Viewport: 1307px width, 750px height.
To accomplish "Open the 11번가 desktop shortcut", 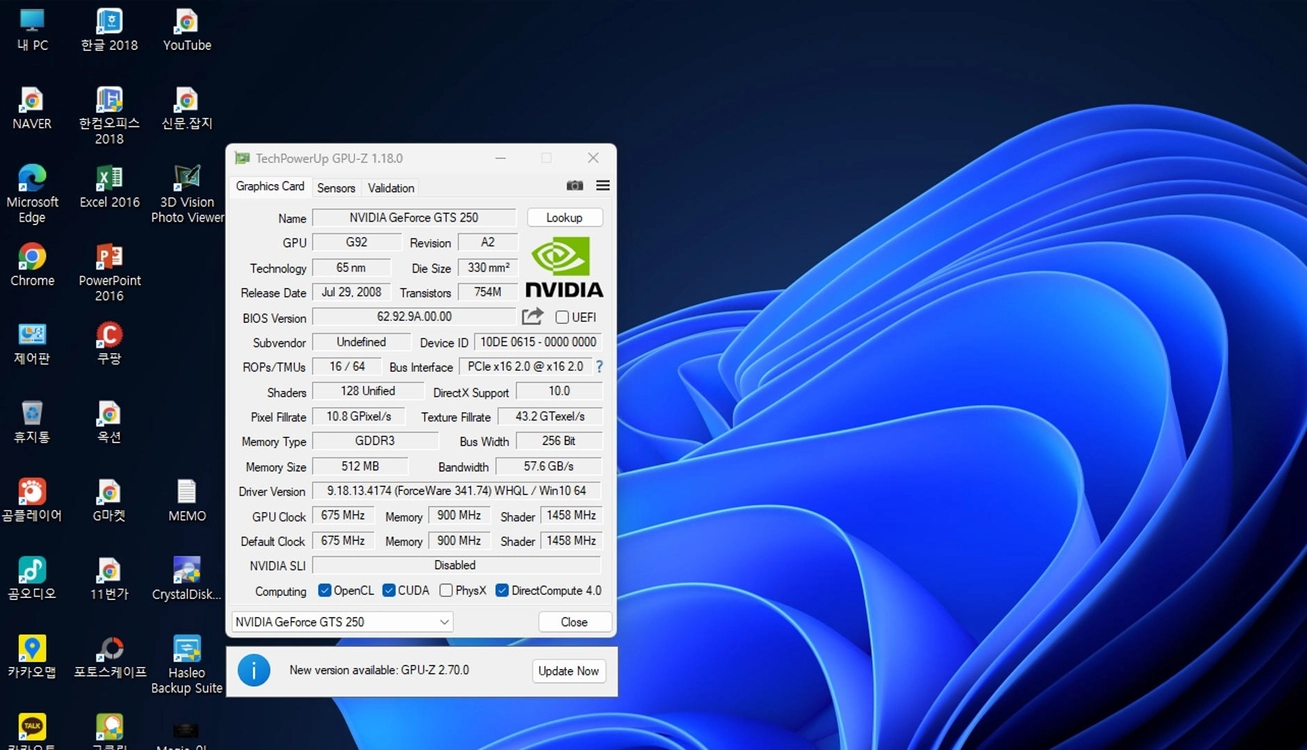I will pos(109,578).
